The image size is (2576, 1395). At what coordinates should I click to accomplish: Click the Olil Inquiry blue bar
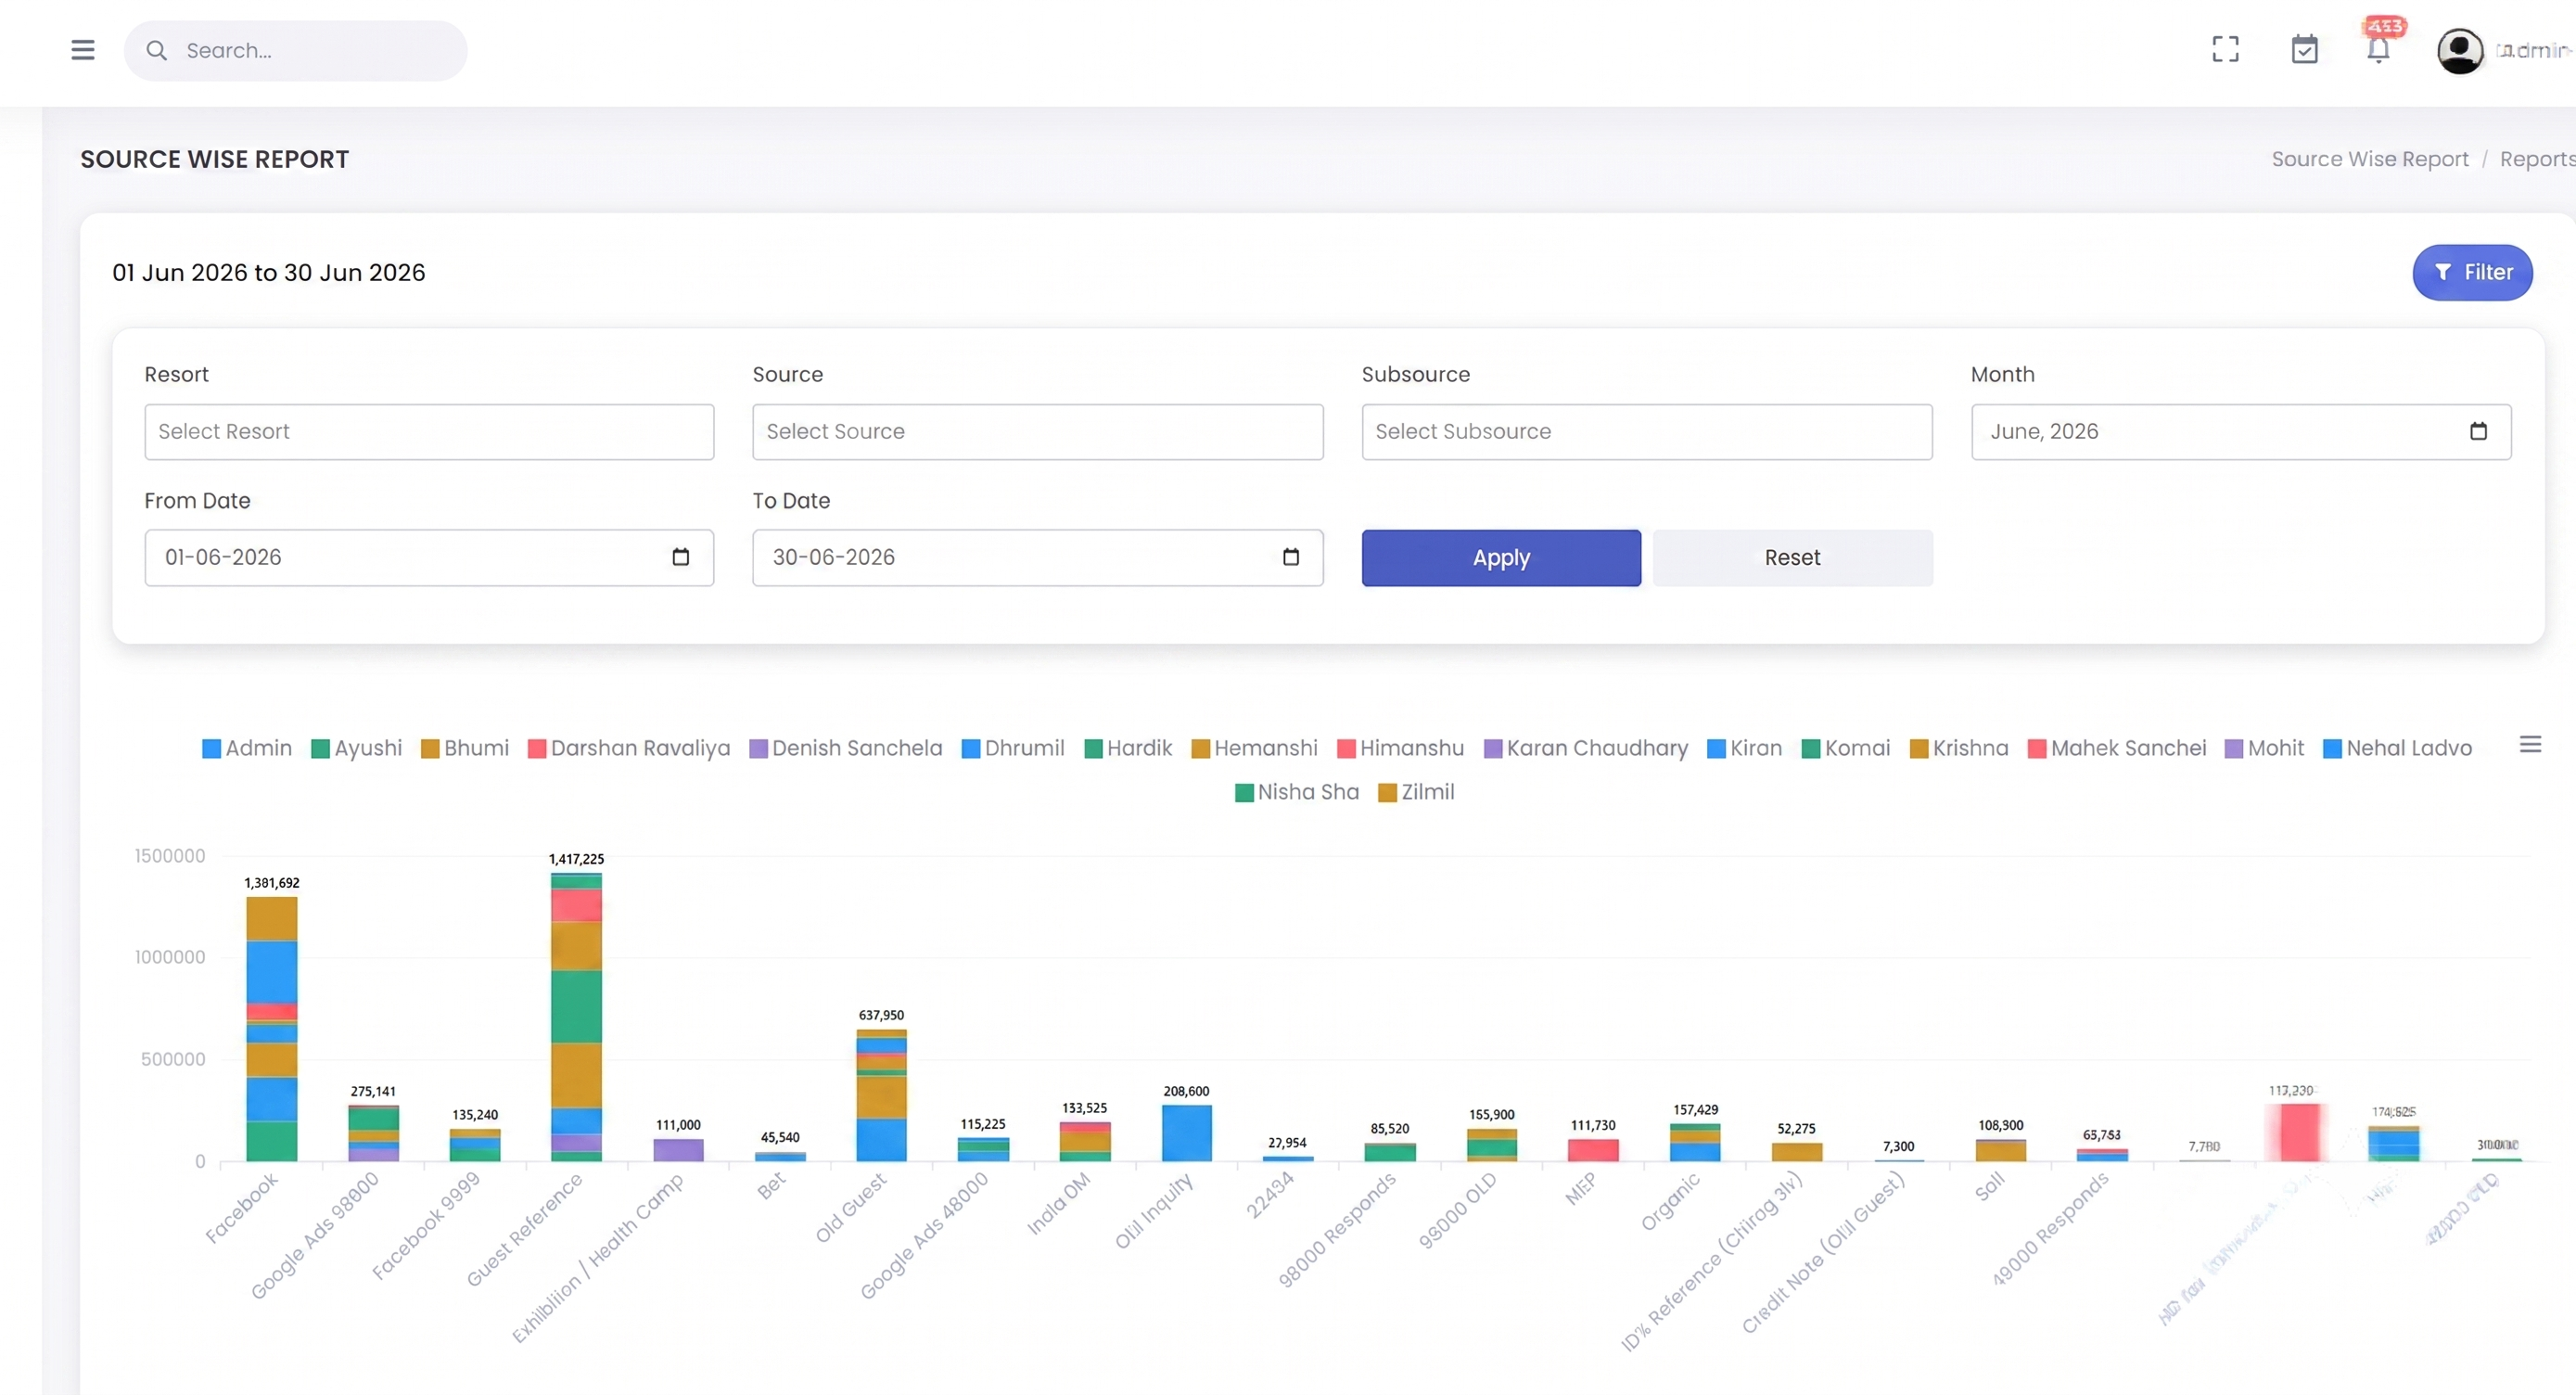pyautogui.click(x=1186, y=1133)
